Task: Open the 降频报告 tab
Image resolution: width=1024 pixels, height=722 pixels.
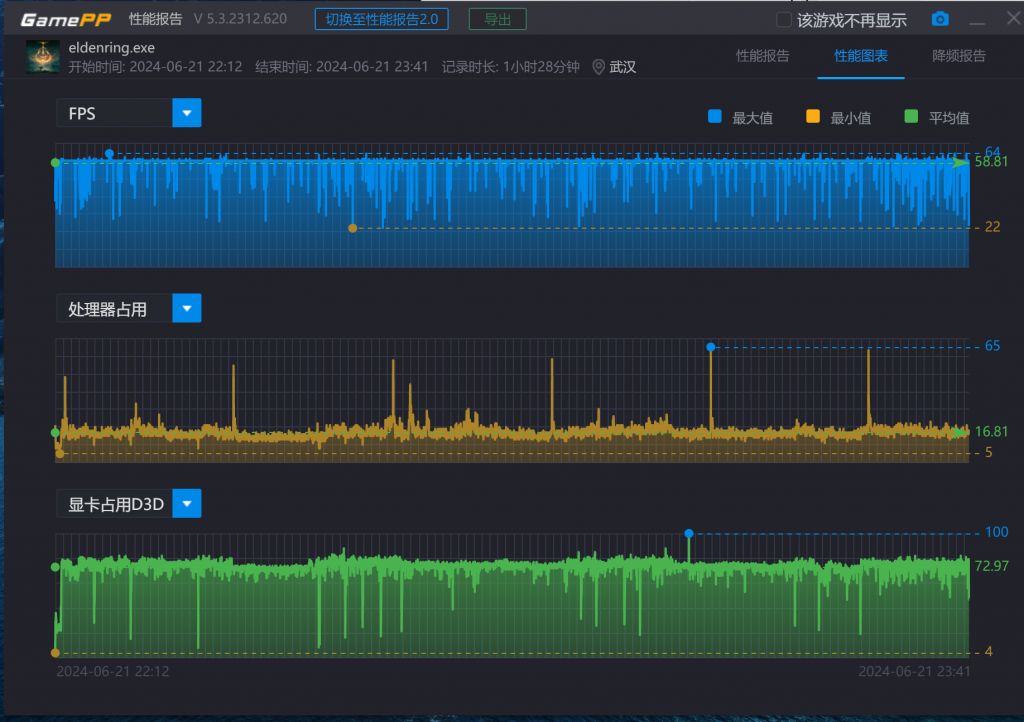Action: (x=958, y=56)
